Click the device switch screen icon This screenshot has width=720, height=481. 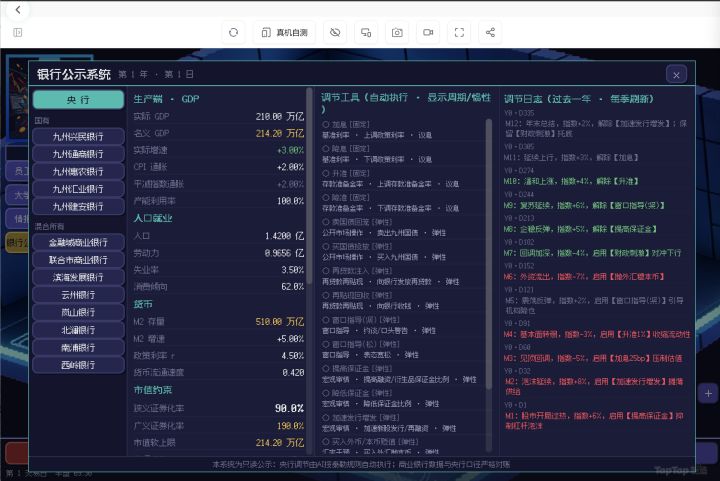pyautogui.click(x=366, y=33)
